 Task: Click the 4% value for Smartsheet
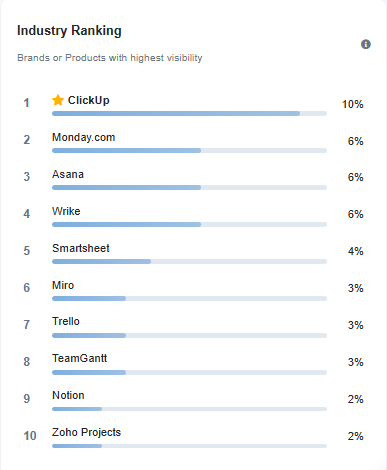click(x=355, y=251)
